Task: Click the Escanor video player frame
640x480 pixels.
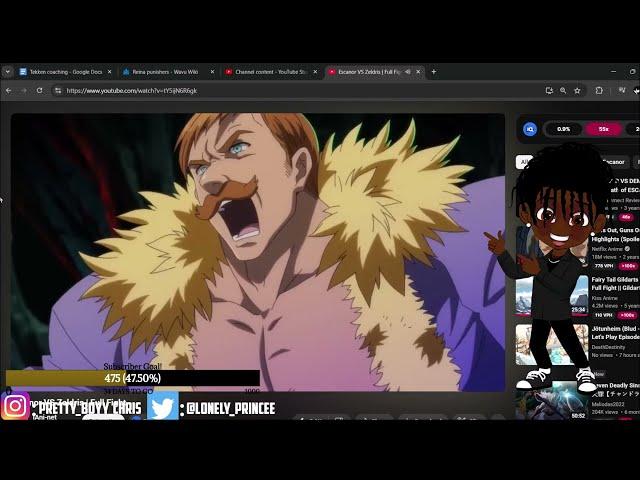Action: 258,252
